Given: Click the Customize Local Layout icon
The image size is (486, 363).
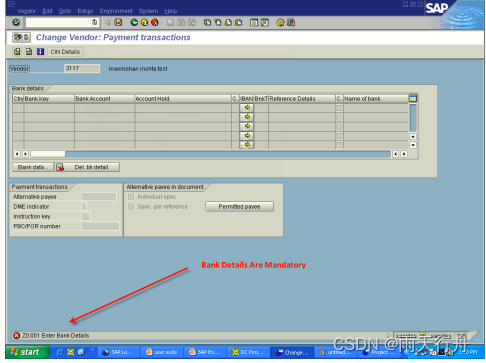Looking at the screenshot, I should click(x=291, y=22).
